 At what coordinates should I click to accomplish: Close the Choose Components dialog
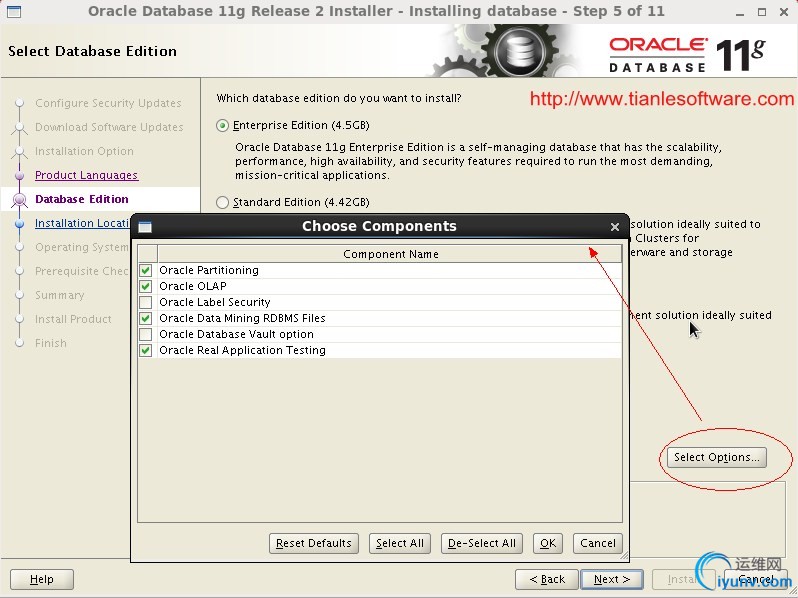point(614,227)
